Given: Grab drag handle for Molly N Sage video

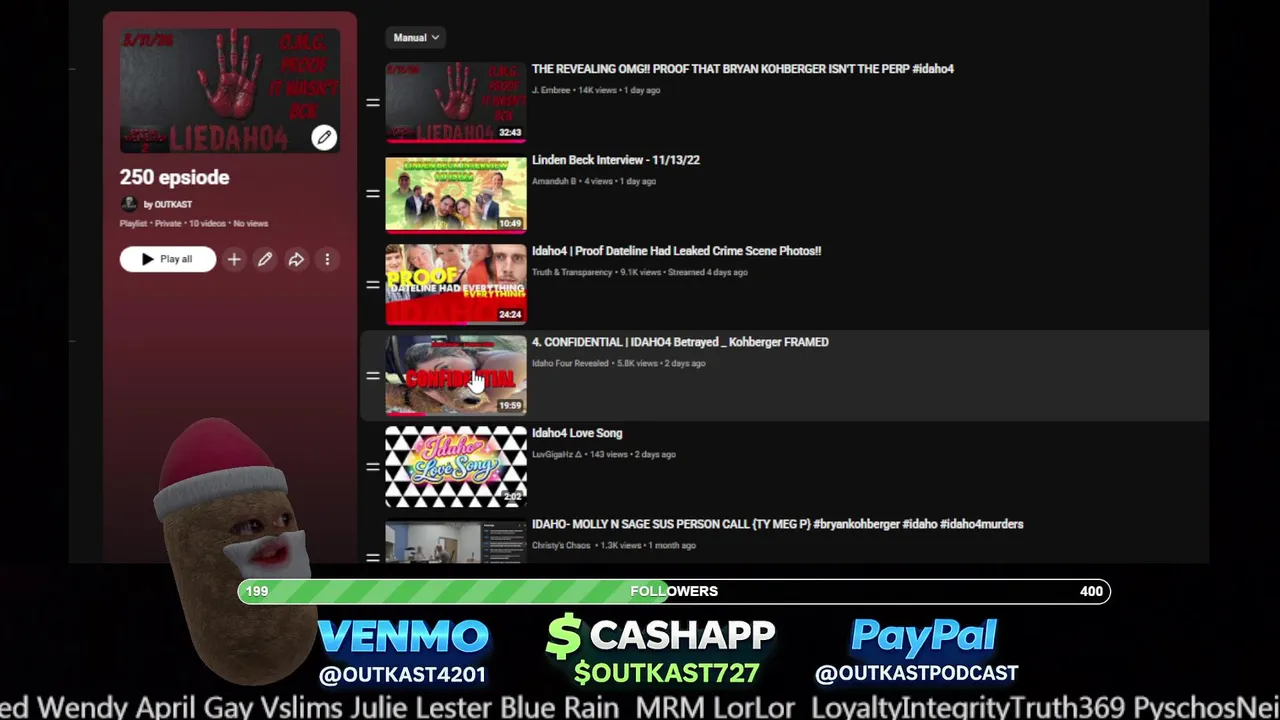Looking at the screenshot, I should tap(372, 556).
